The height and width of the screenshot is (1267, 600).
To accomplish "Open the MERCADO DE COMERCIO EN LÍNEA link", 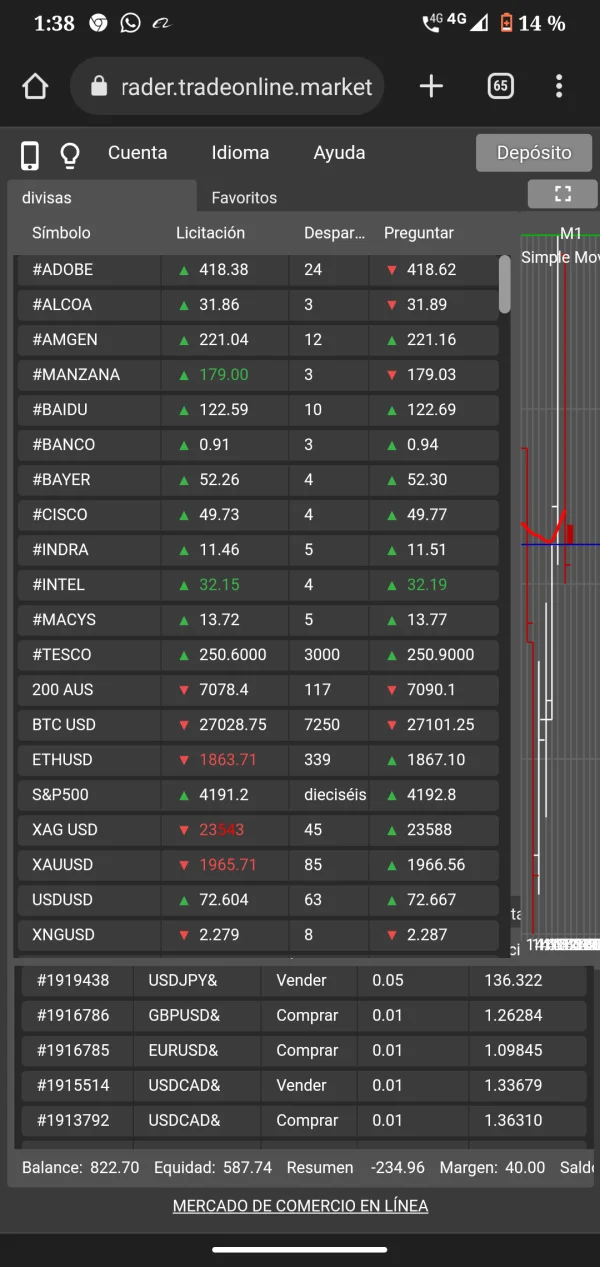I will click(300, 1206).
